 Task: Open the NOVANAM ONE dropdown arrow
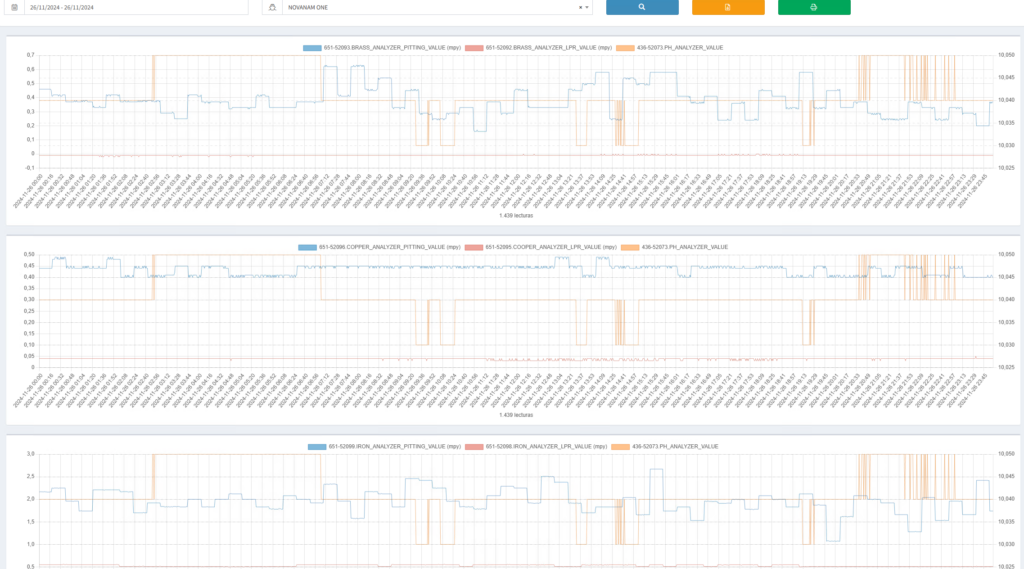click(x=588, y=7)
